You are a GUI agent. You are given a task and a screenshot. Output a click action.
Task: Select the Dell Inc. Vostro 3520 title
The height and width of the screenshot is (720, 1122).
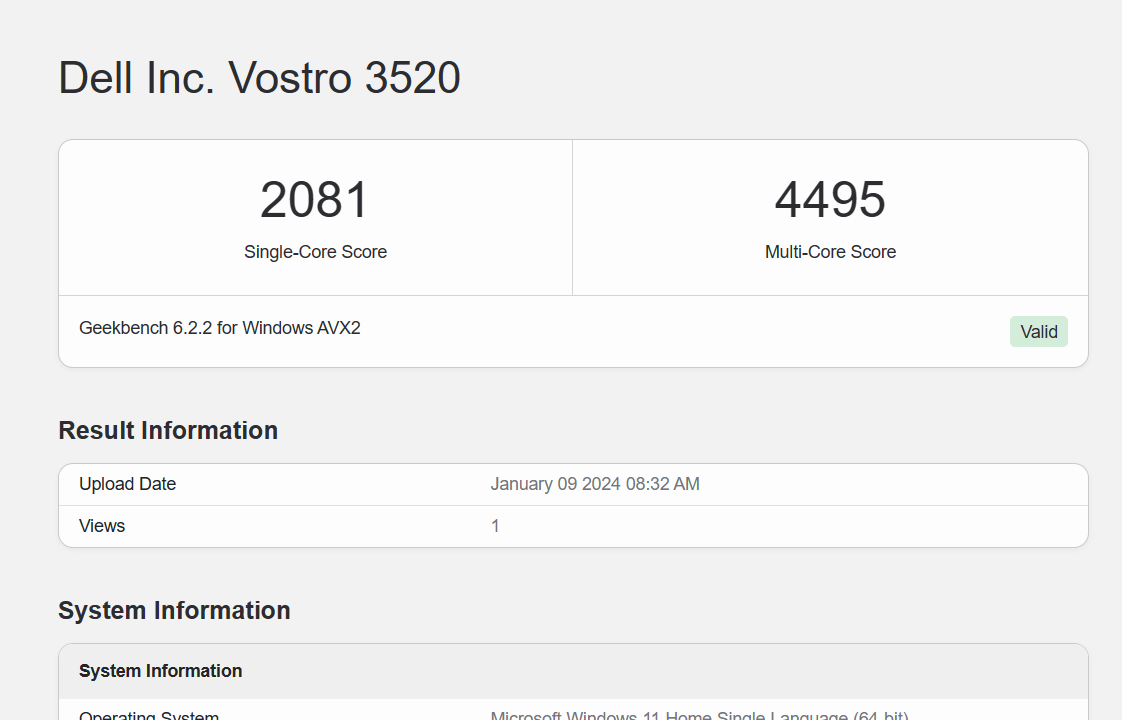(x=259, y=78)
